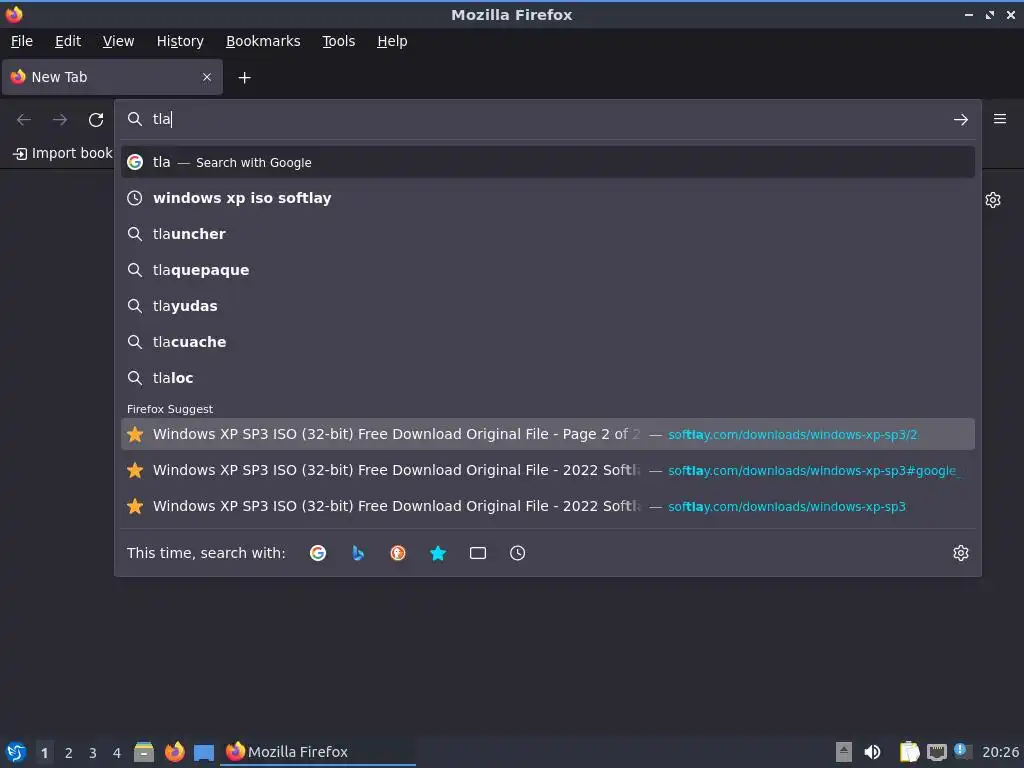Screen dimensions: 1024x768
Task: Switch to workspace 2
Action: point(69,753)
